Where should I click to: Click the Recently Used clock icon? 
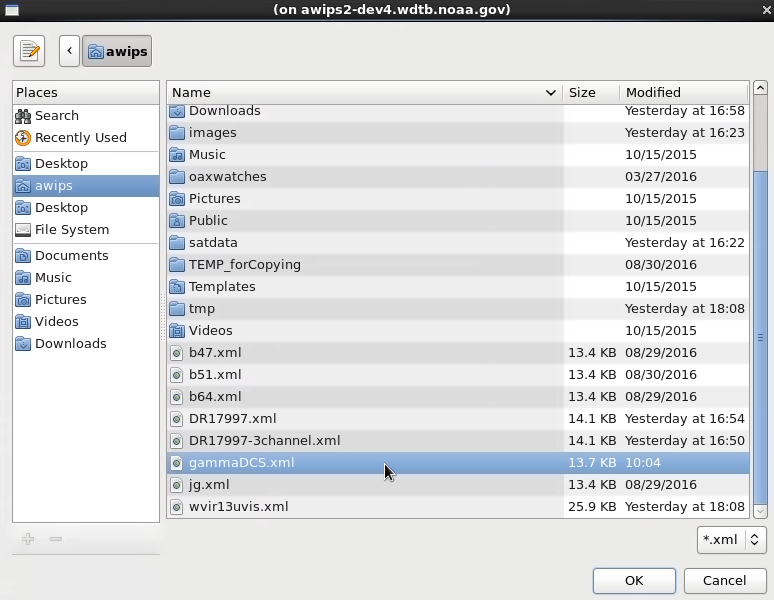[23, 138]
